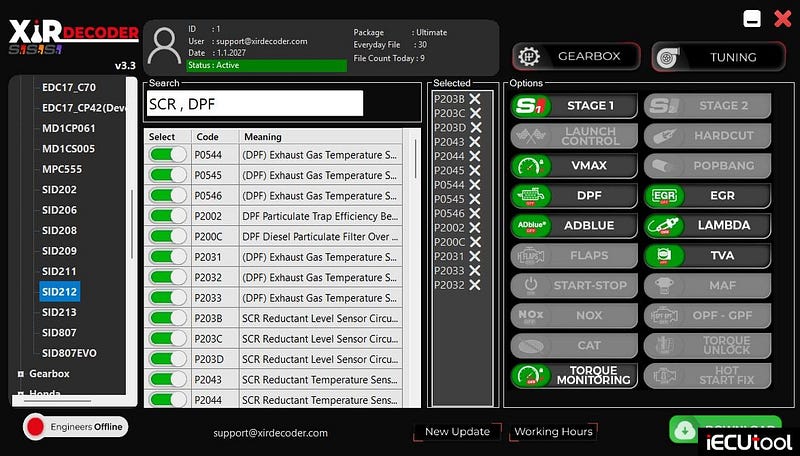
Task: Click the download cloud icon
Action: pos(685,431)
